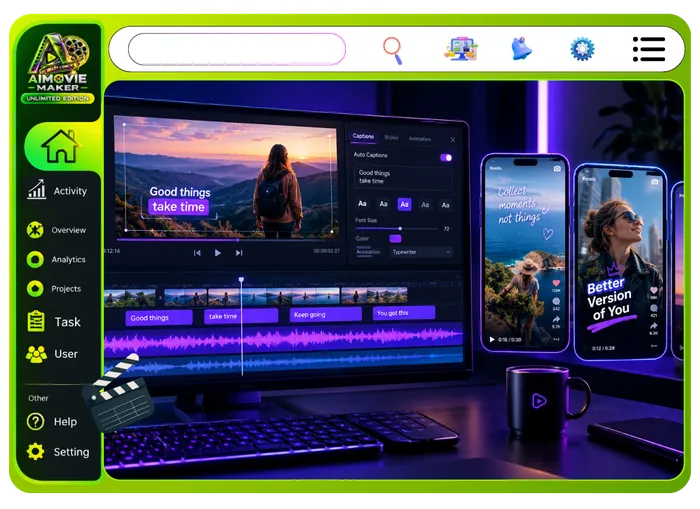Click the purple audio waveform track

click(x=283, y=338)
